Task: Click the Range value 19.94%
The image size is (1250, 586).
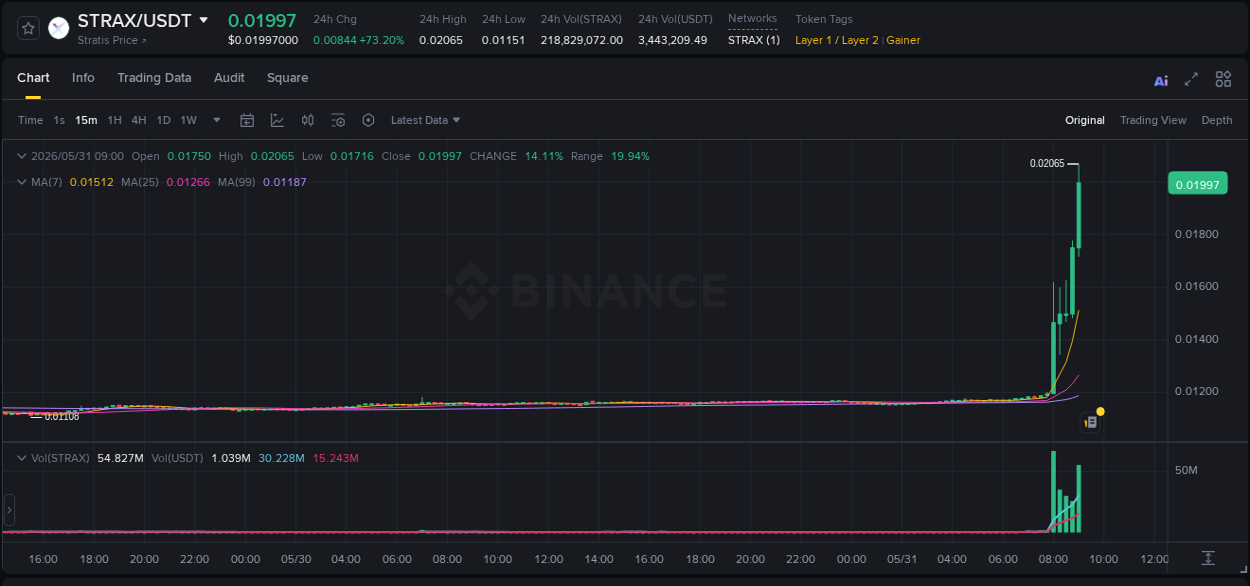Action: pyautogui.click(x=630, y=156)
